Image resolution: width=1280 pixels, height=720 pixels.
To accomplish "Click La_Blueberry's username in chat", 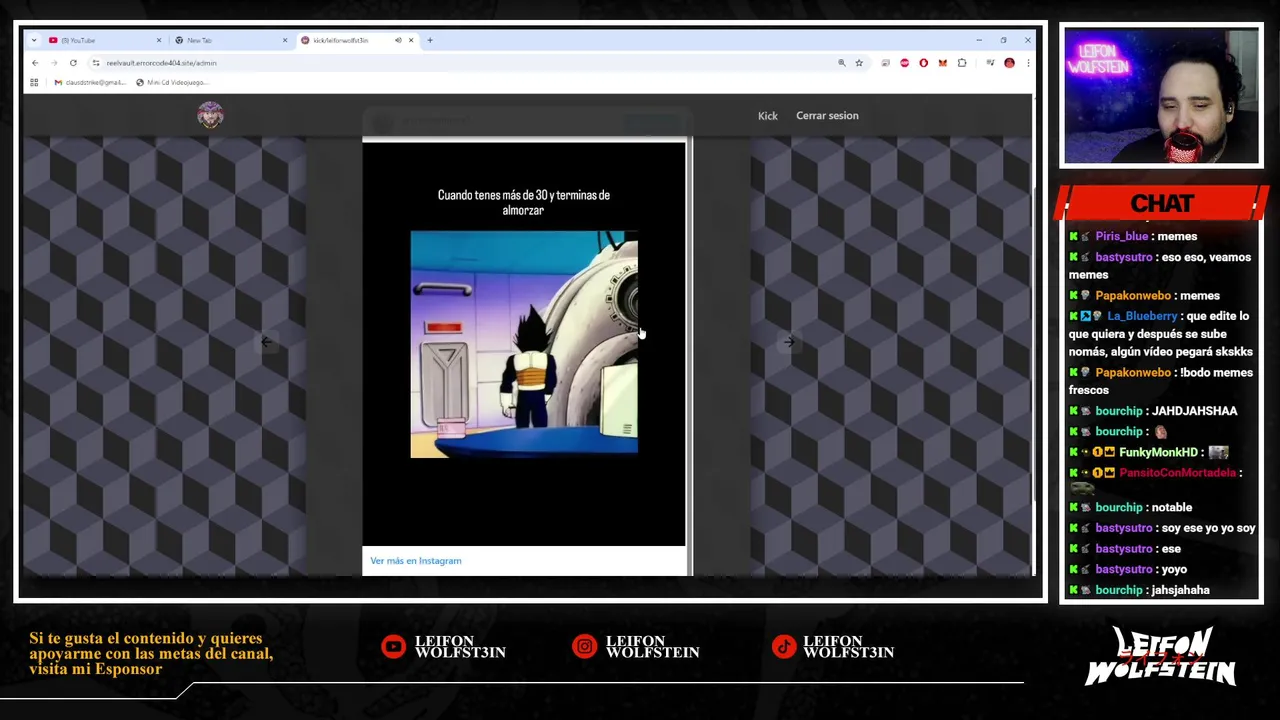I will click(1142, 316).
